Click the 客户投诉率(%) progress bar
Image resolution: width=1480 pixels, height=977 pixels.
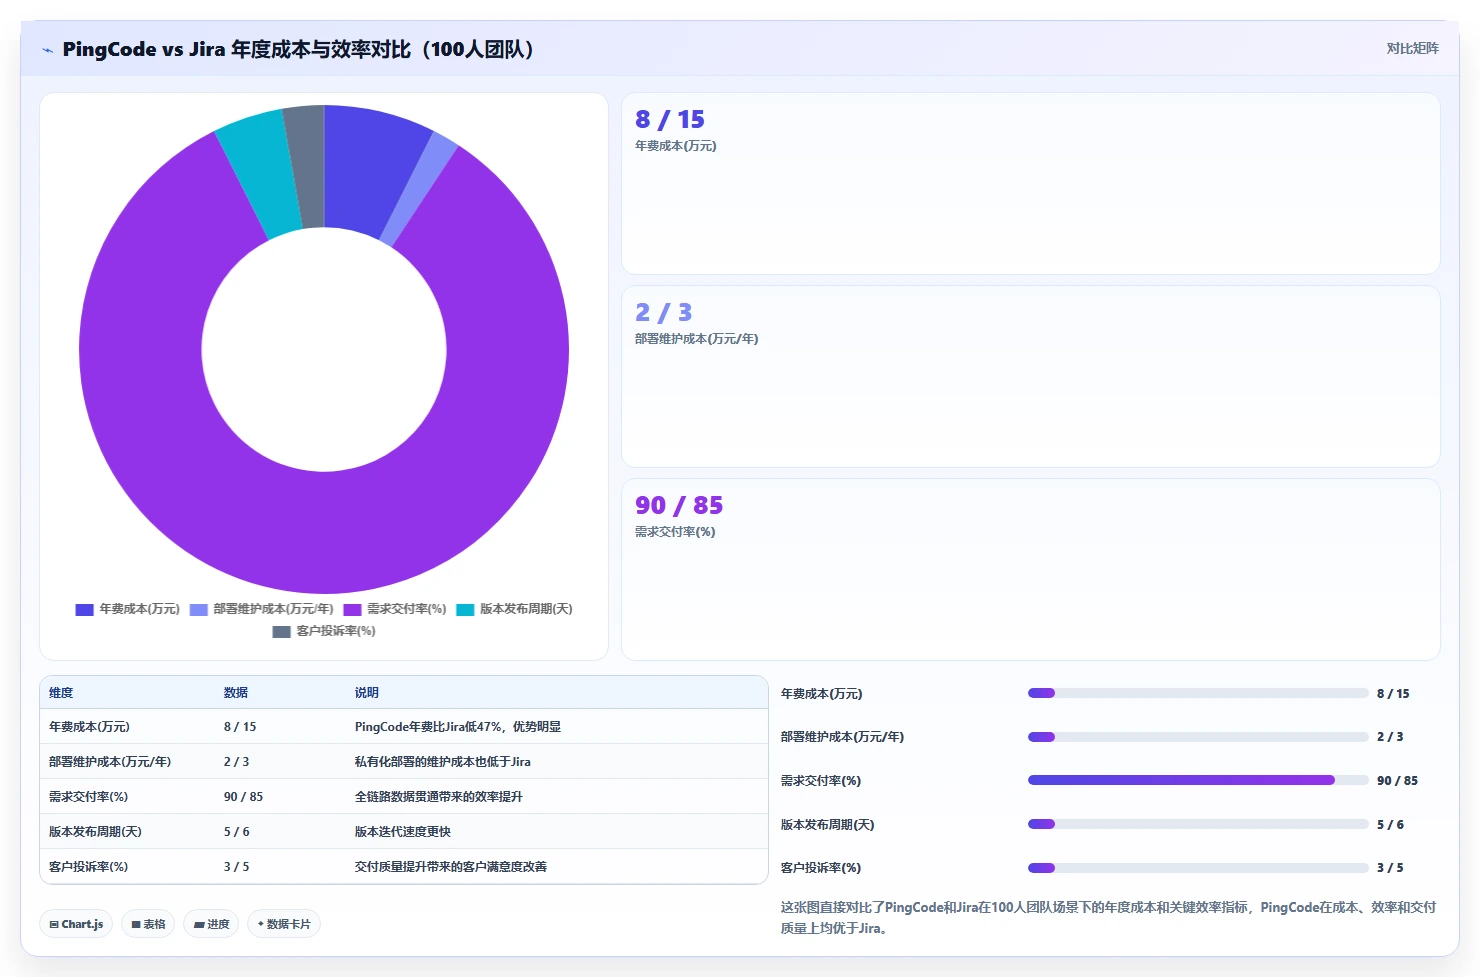[x=1198, y=868]
